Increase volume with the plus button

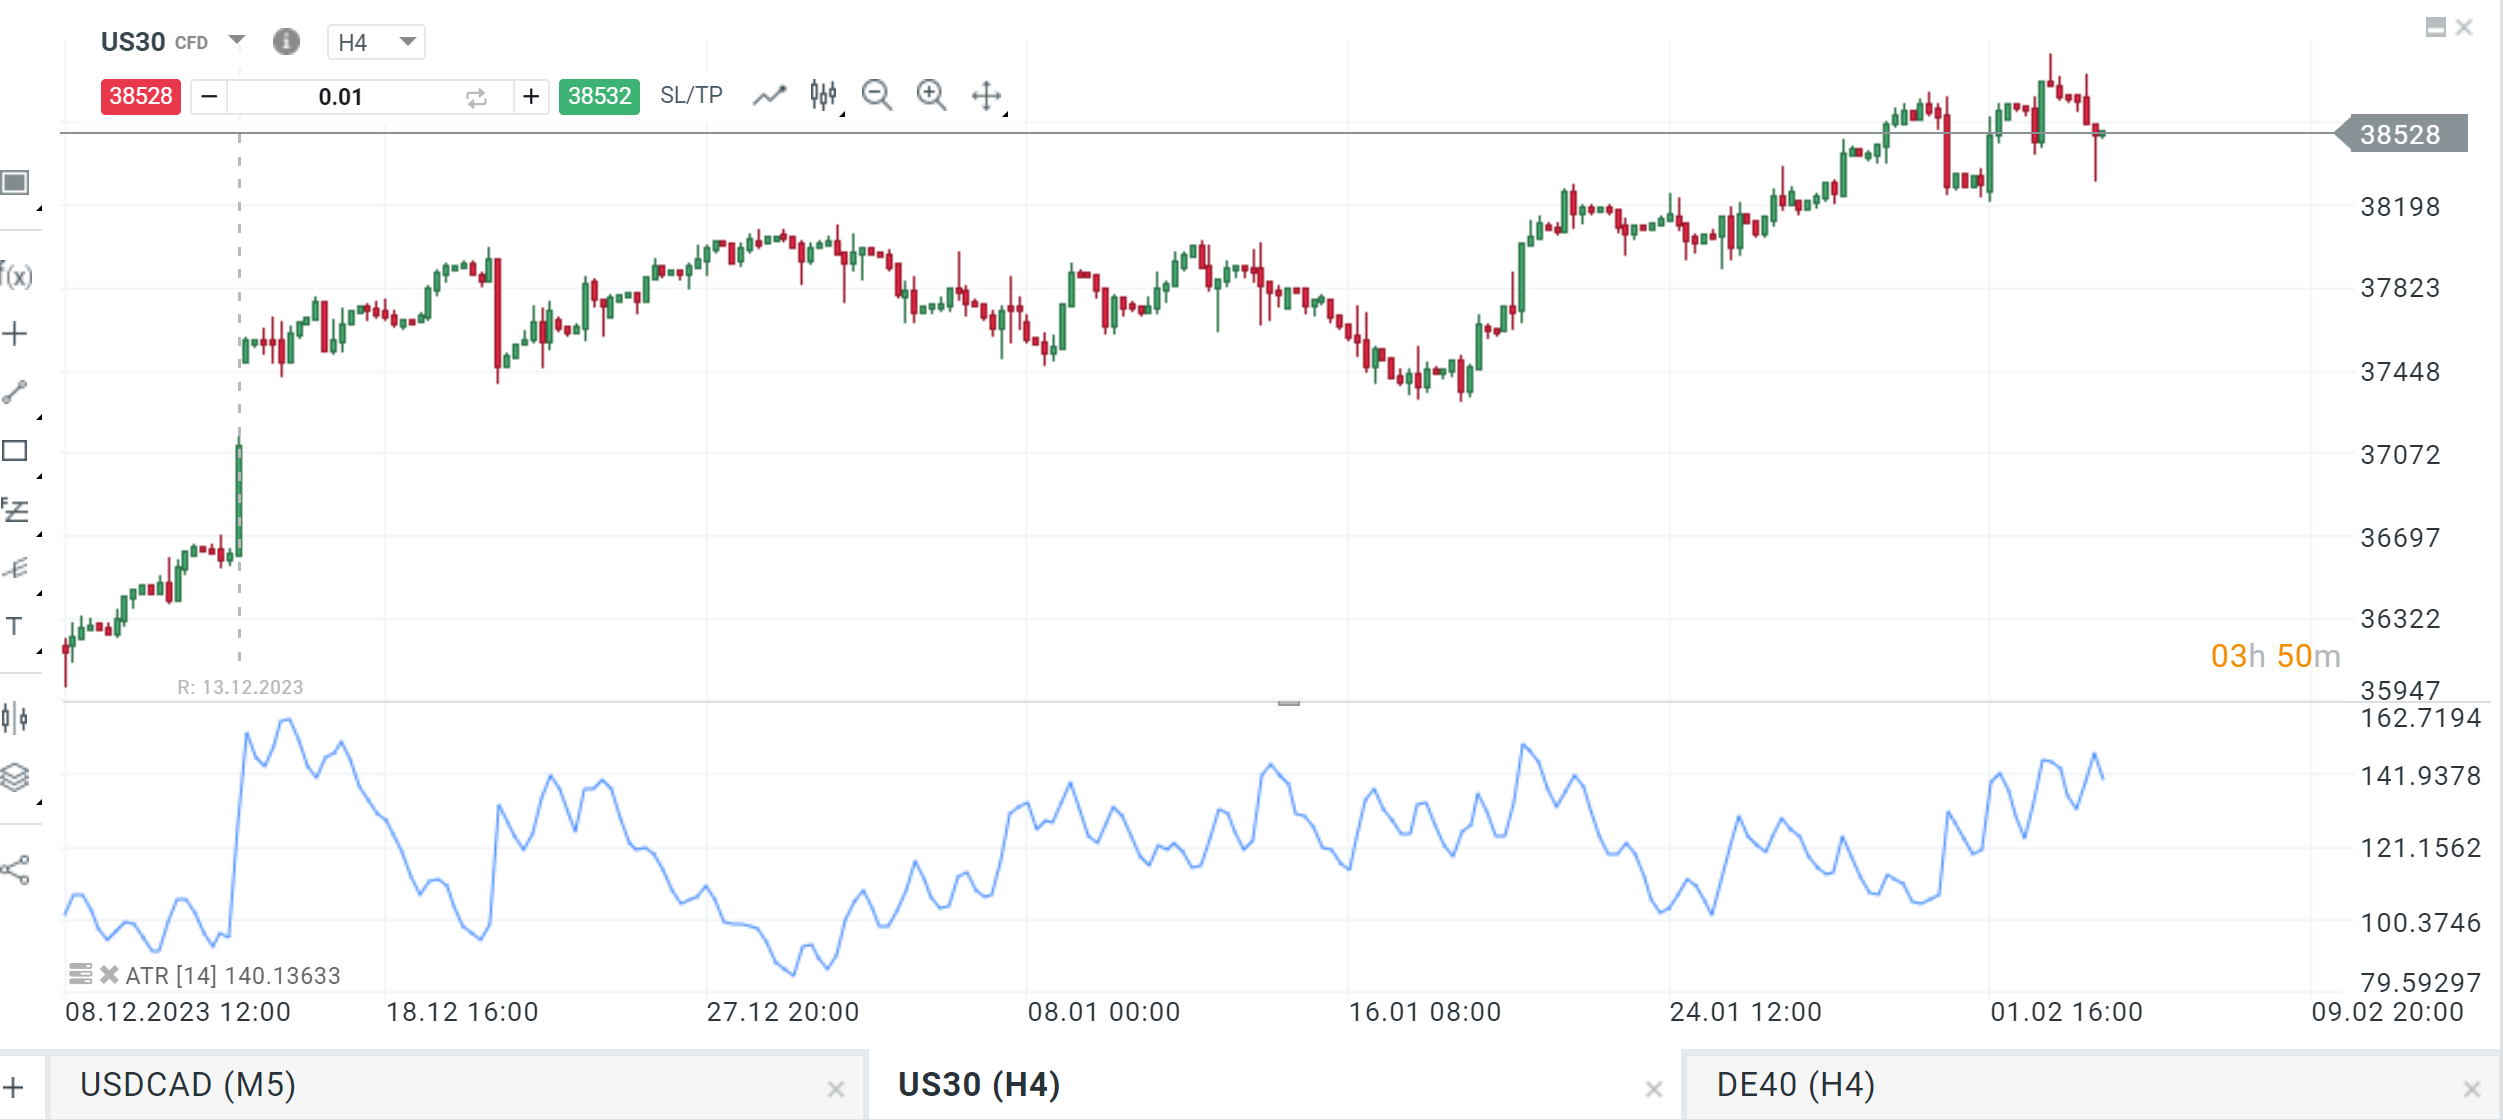click(x=531, y=97)
